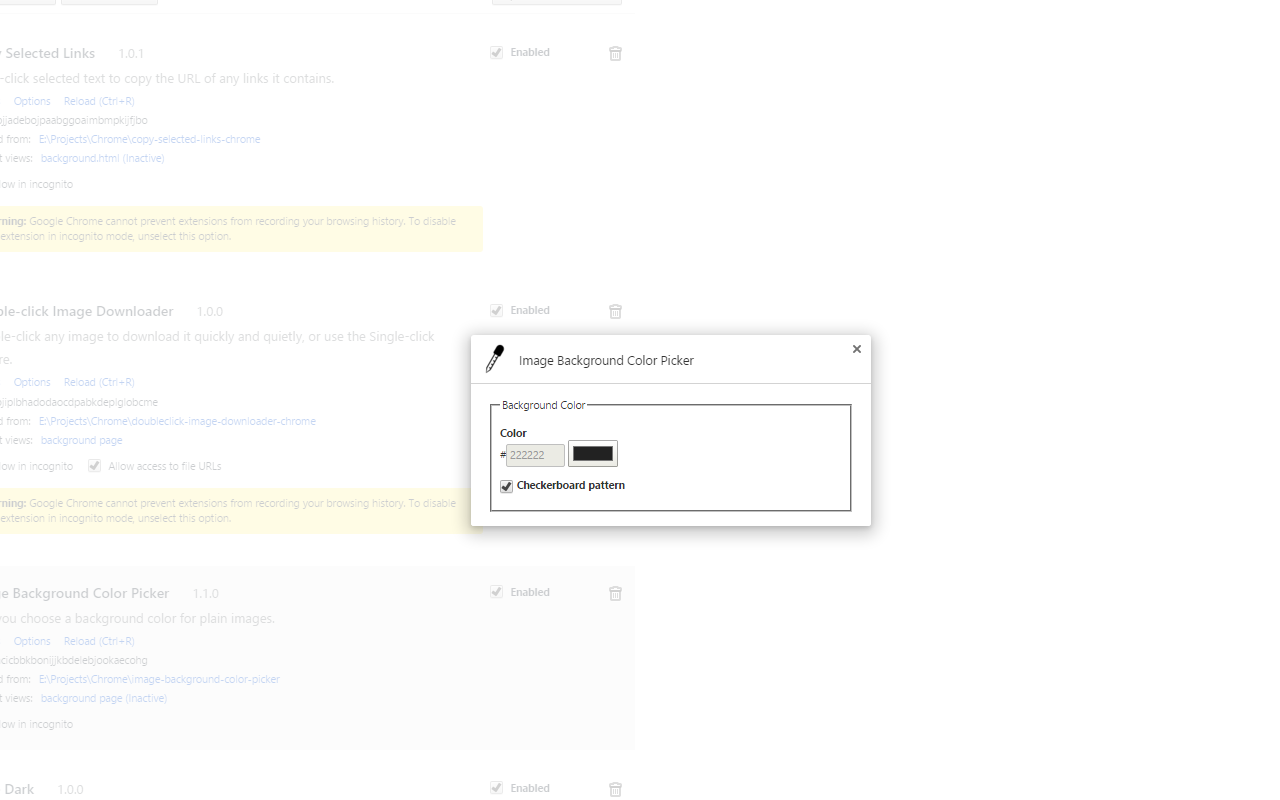
Task: Open the copy-selected-links-chrome folder path link
Action: pyautogui.click(x=150, y=139)
